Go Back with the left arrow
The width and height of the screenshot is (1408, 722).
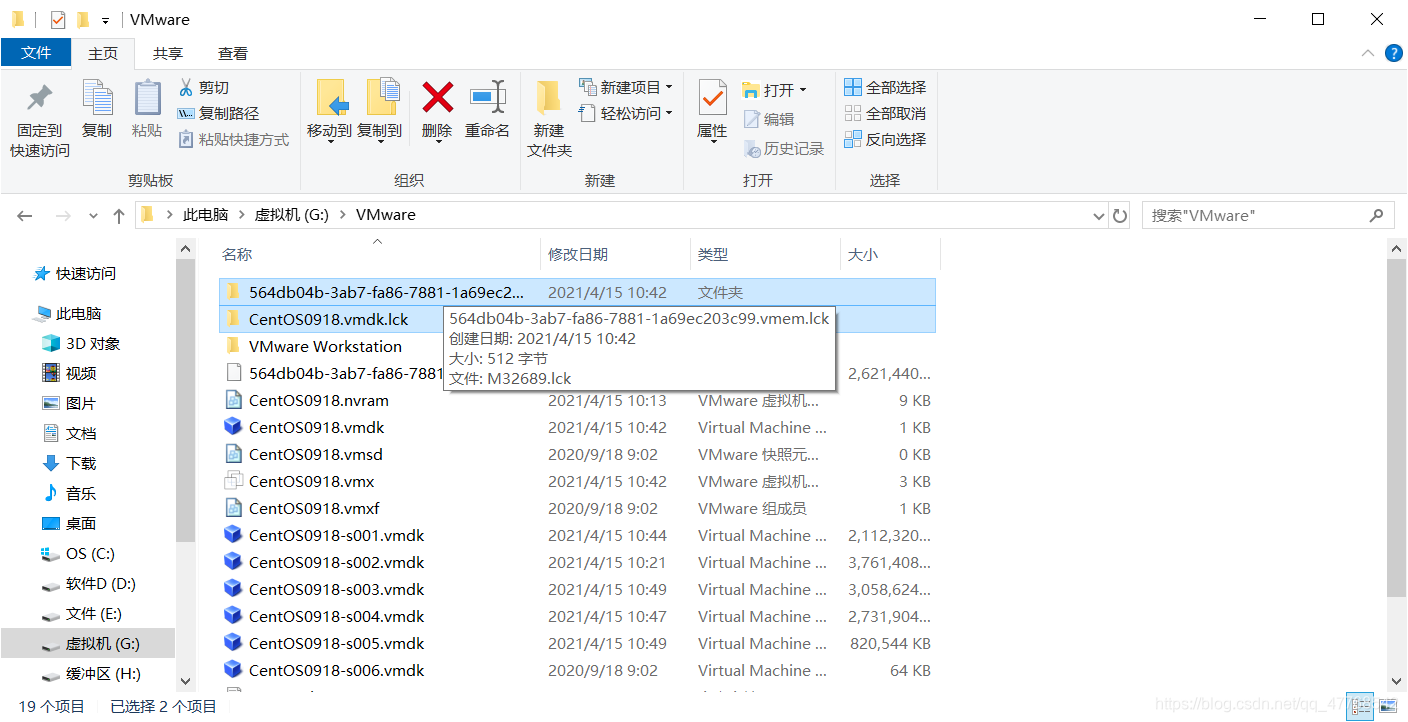click(x=25, y=215)
